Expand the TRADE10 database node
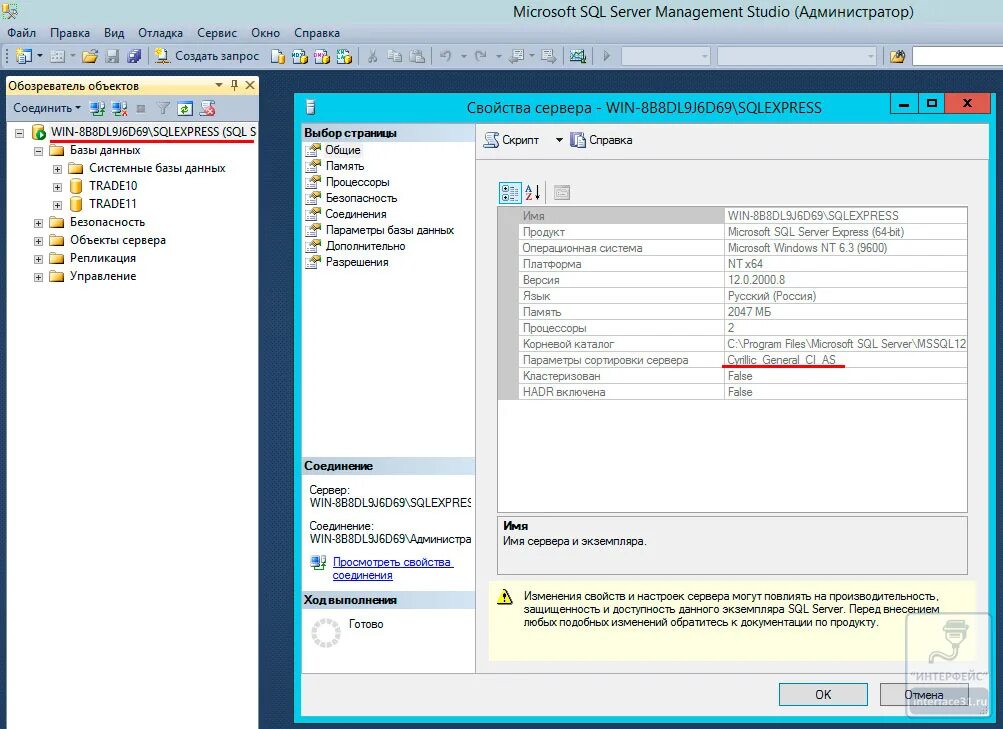This screenshot has height=729, width=1003. (58, 187)
